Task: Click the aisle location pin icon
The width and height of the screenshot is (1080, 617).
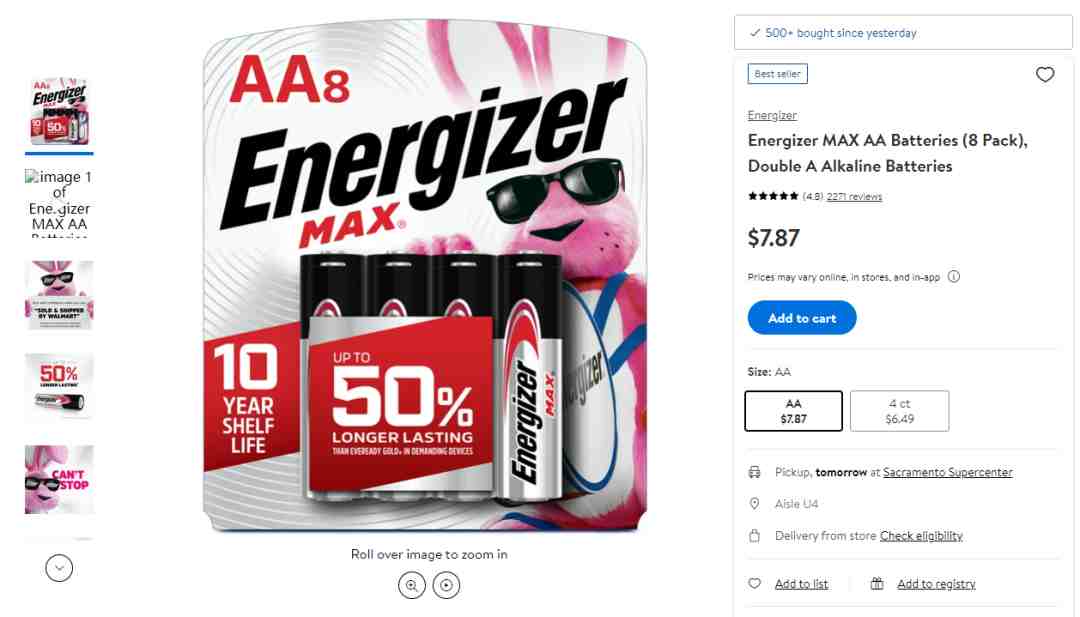Action: coord(755,504)
